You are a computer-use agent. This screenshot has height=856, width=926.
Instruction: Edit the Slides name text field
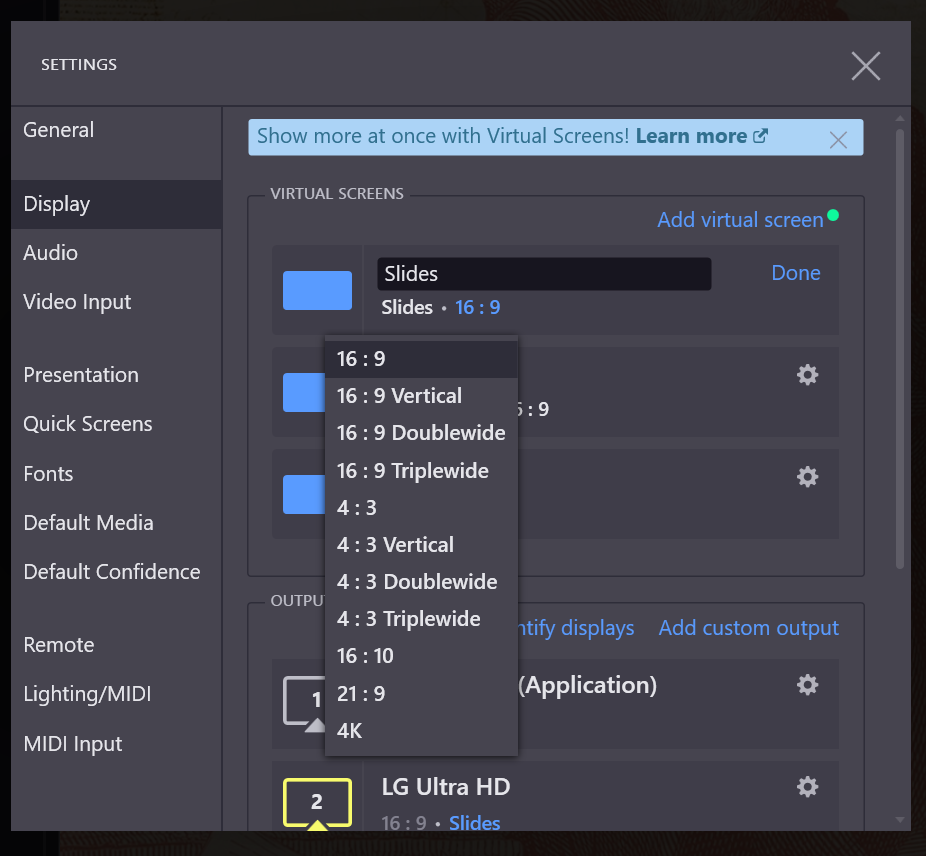point(544,274)
